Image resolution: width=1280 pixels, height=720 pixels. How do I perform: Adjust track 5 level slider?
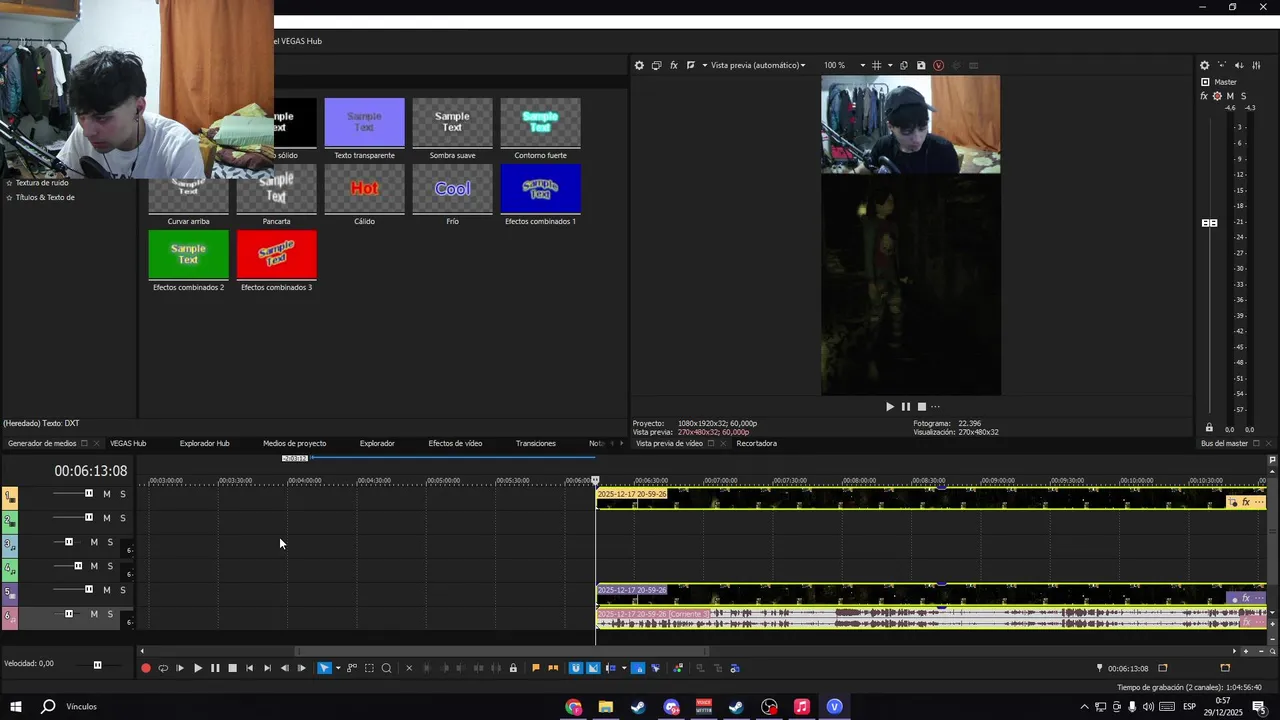89,590
